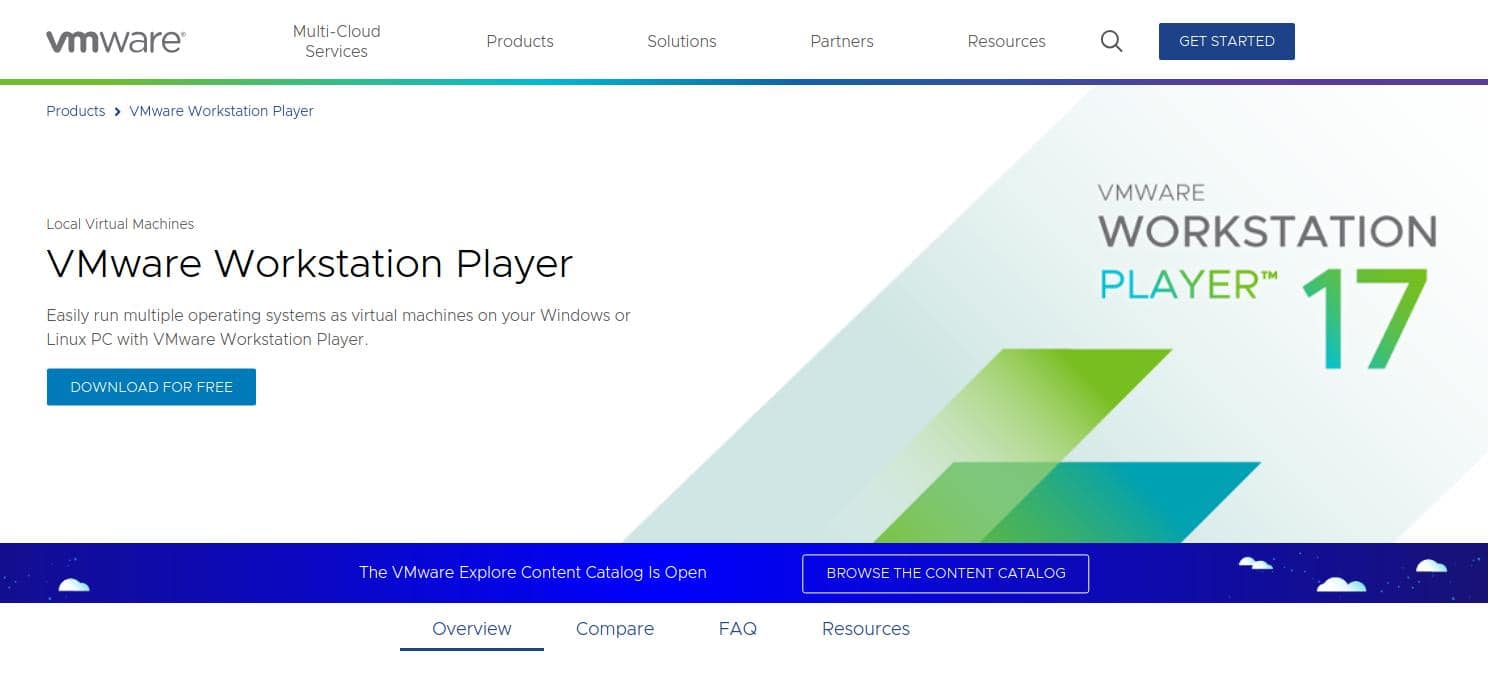The height and width of the screenshot is (674, 1488).
Task: Switch to the Compare tab
Action: [x=615, y=628]
